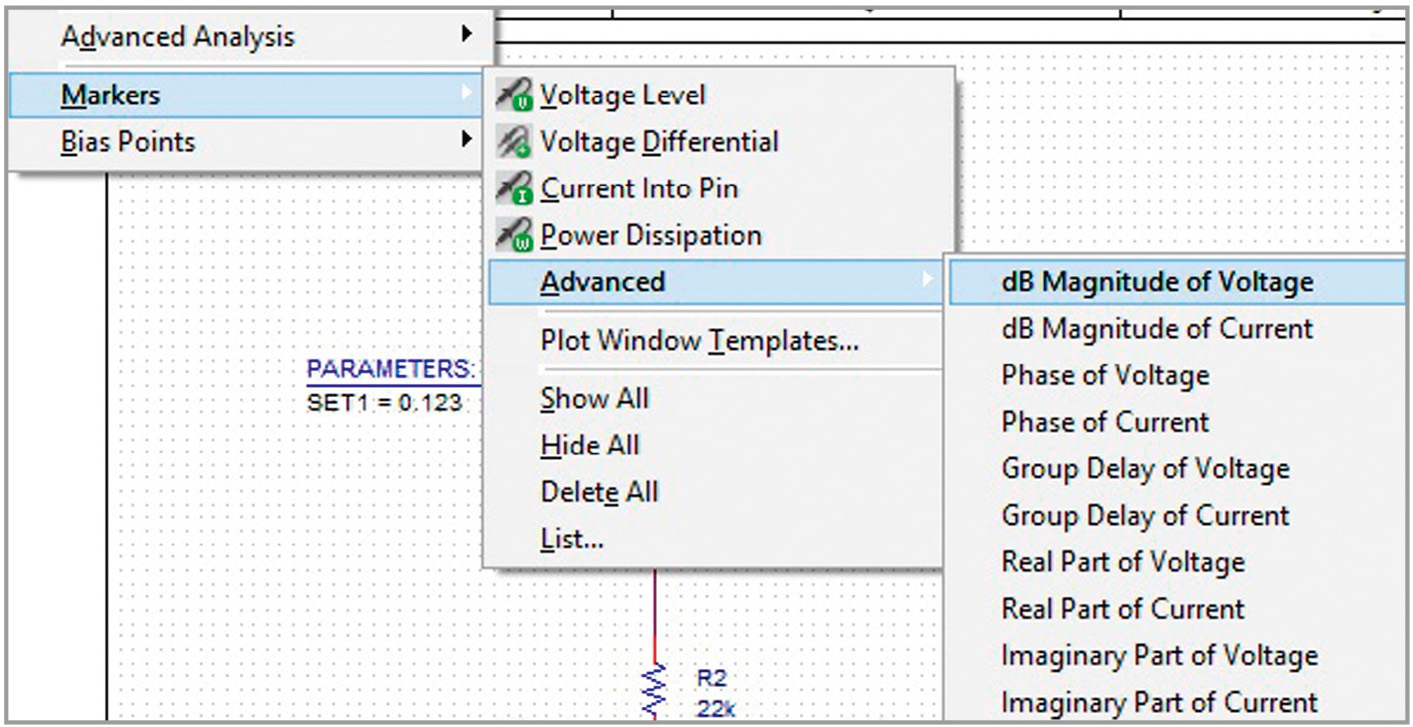1413x727 pixels.
Task: Select Group Delay of Voltage
Action: (1144, 469)
